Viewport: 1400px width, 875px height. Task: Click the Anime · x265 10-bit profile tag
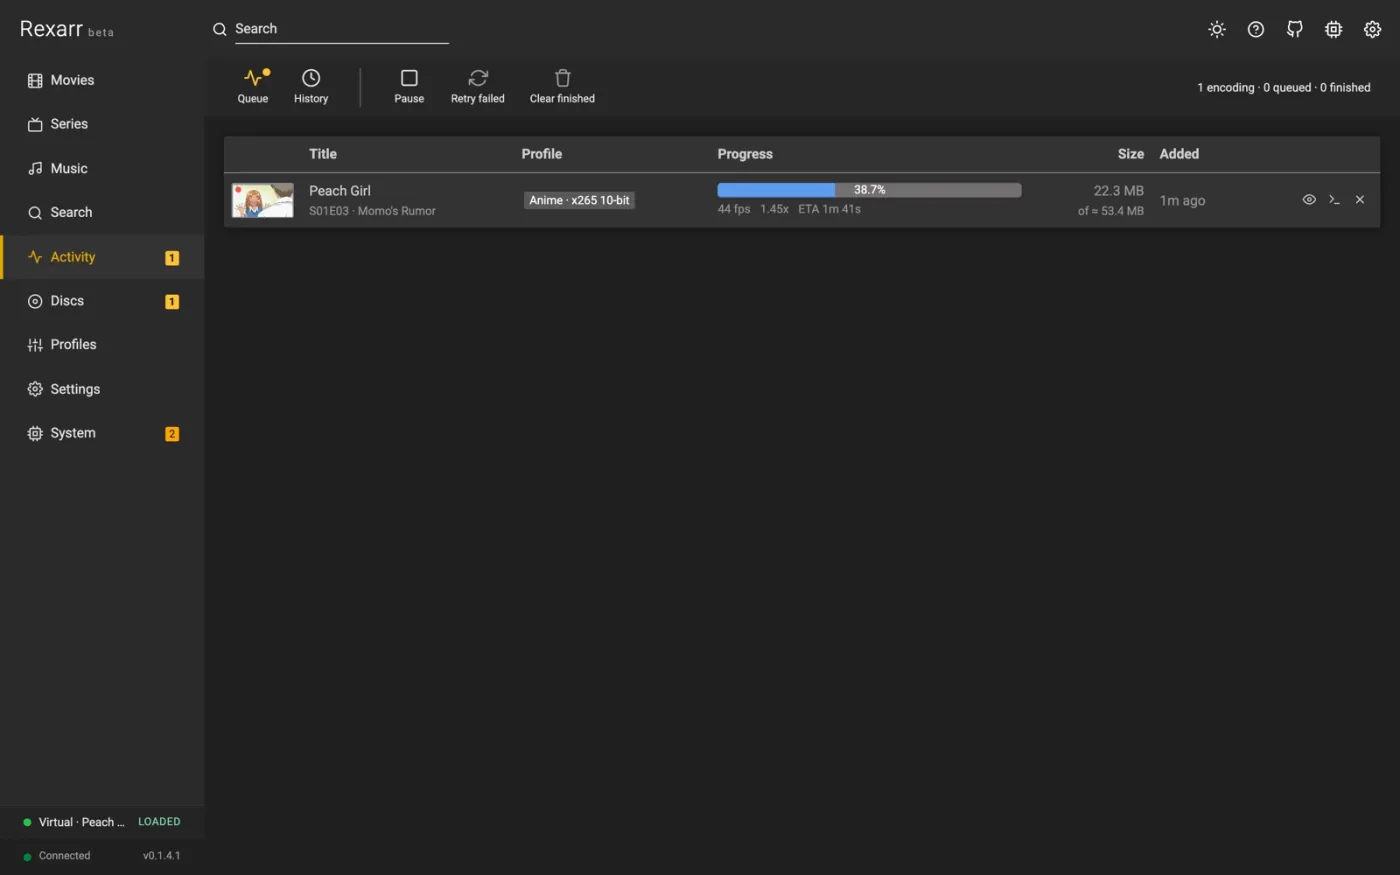(x=579, y=200)
